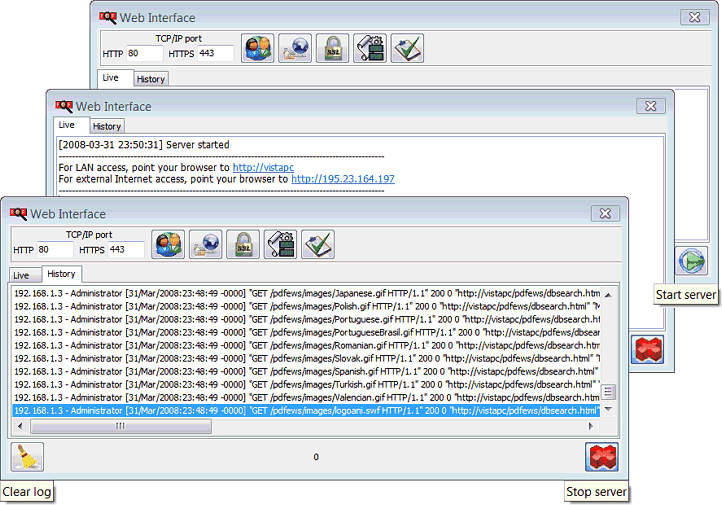The image size is (722, 505).
Task: Focus the HTTPS port 443 field in front window
Action: coord(128,249)
